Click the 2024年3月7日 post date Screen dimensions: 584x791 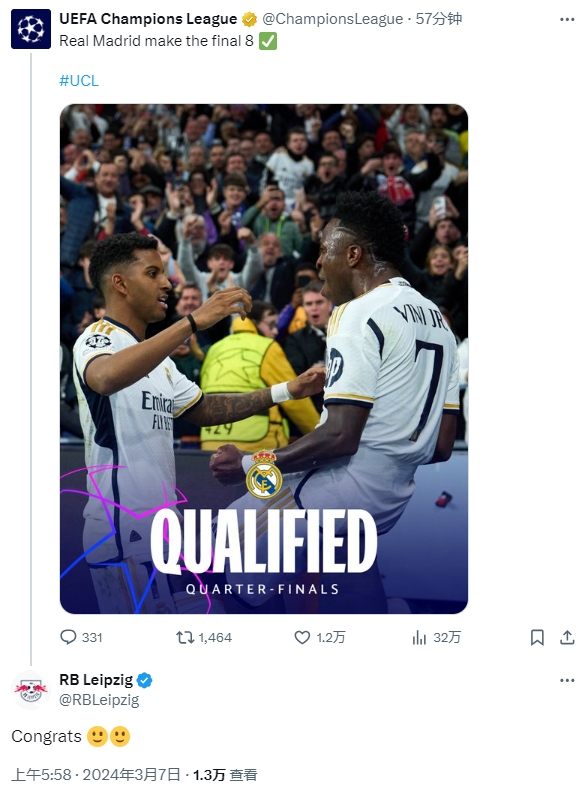click(x=131, y=774)
